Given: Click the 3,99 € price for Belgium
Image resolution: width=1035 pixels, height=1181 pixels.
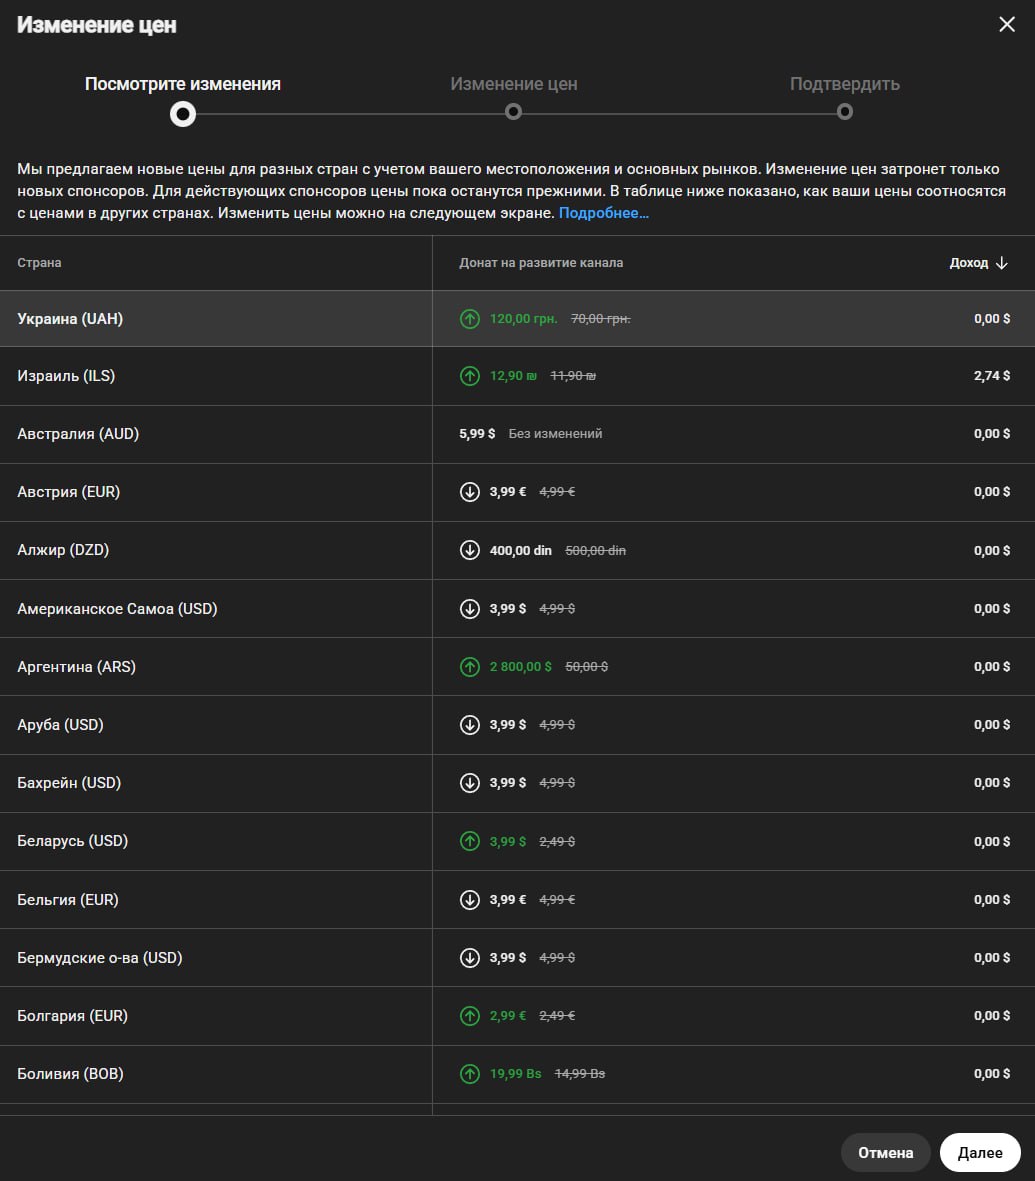Looking at the screenshot, I should (x=508, y=899).
